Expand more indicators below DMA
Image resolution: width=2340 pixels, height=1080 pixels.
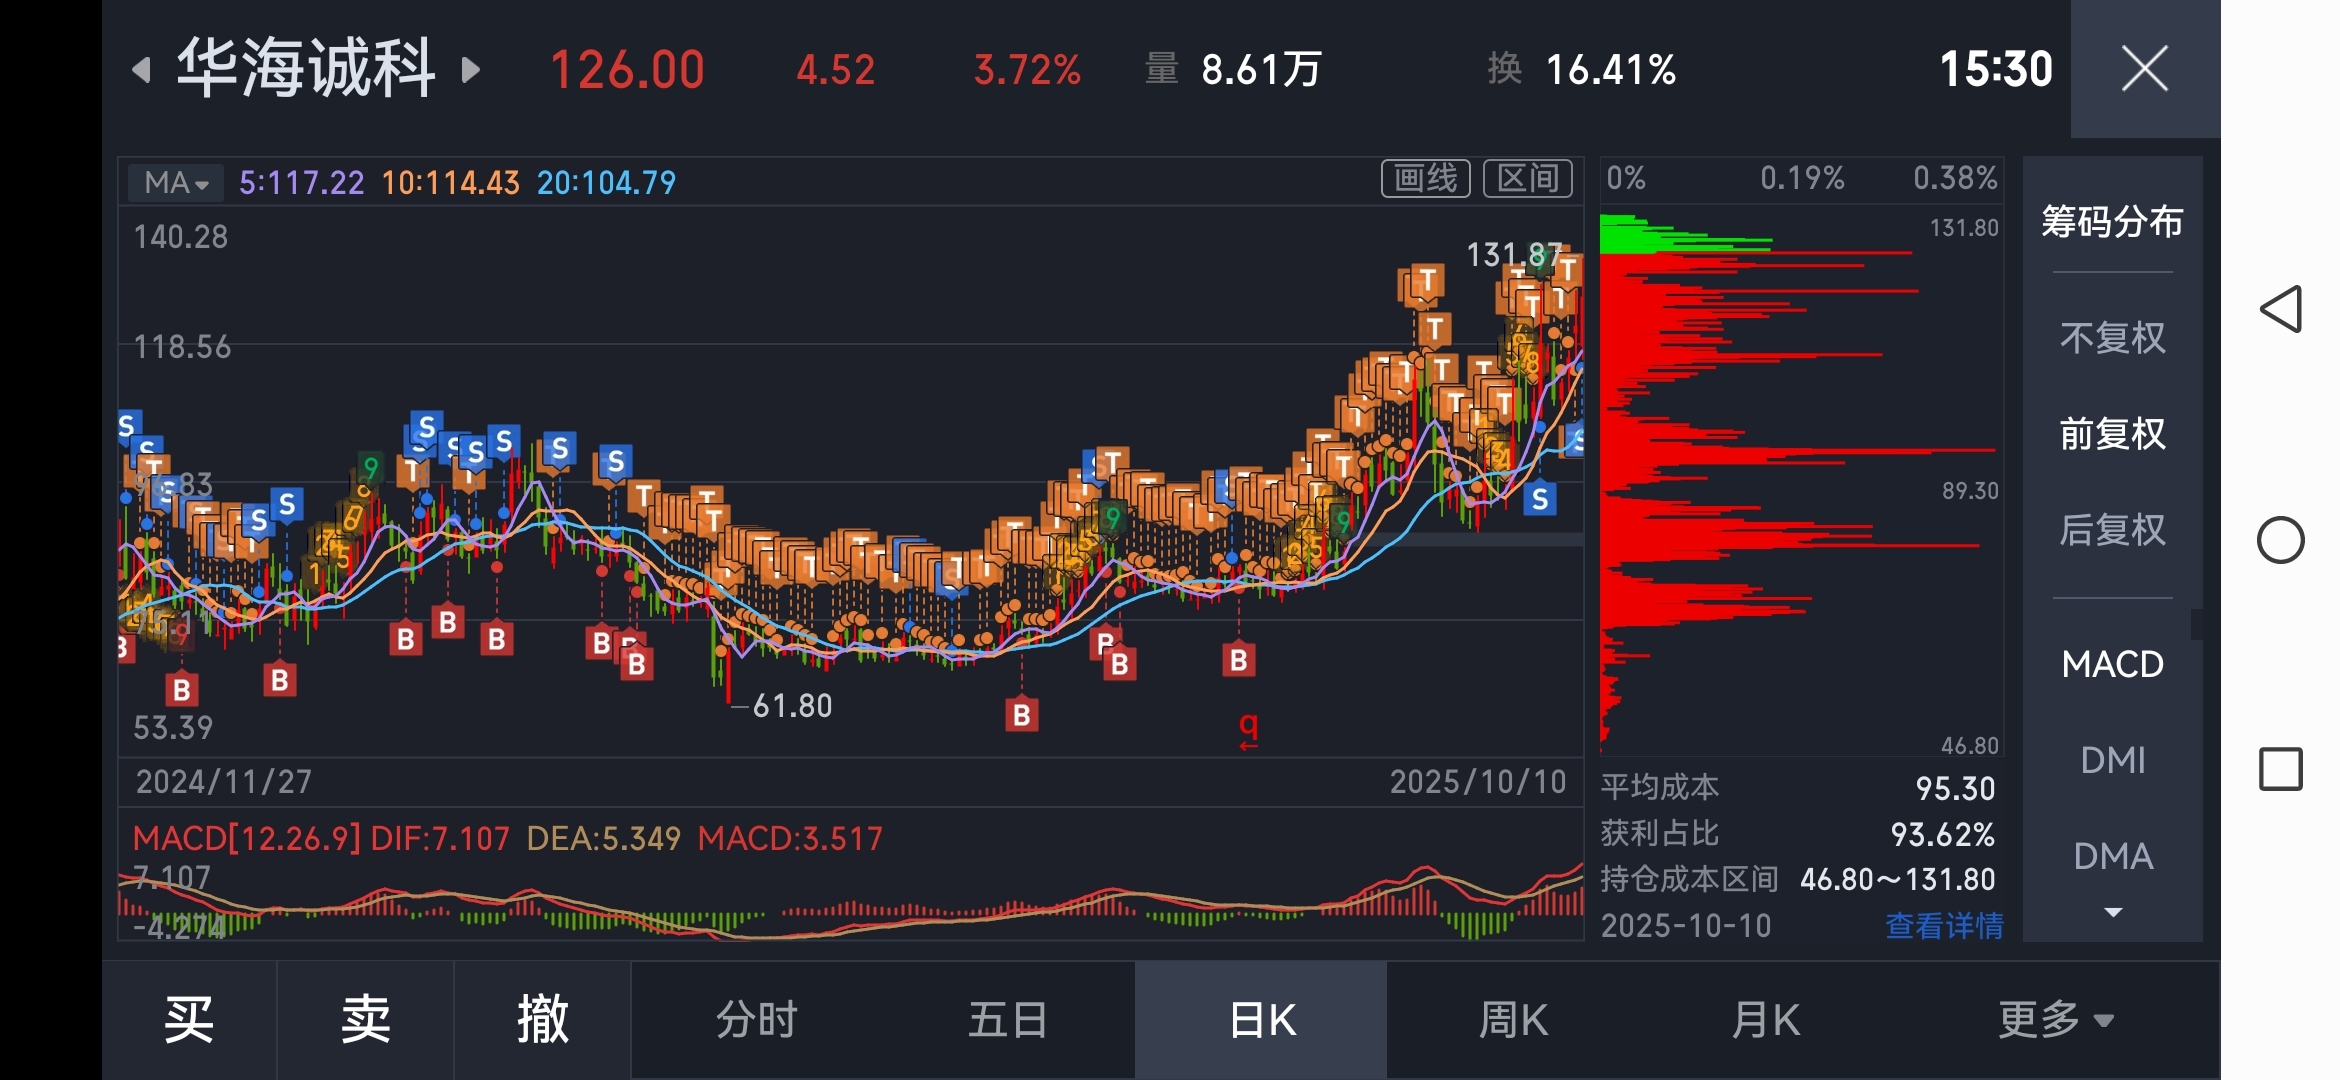coord(2112,912)
